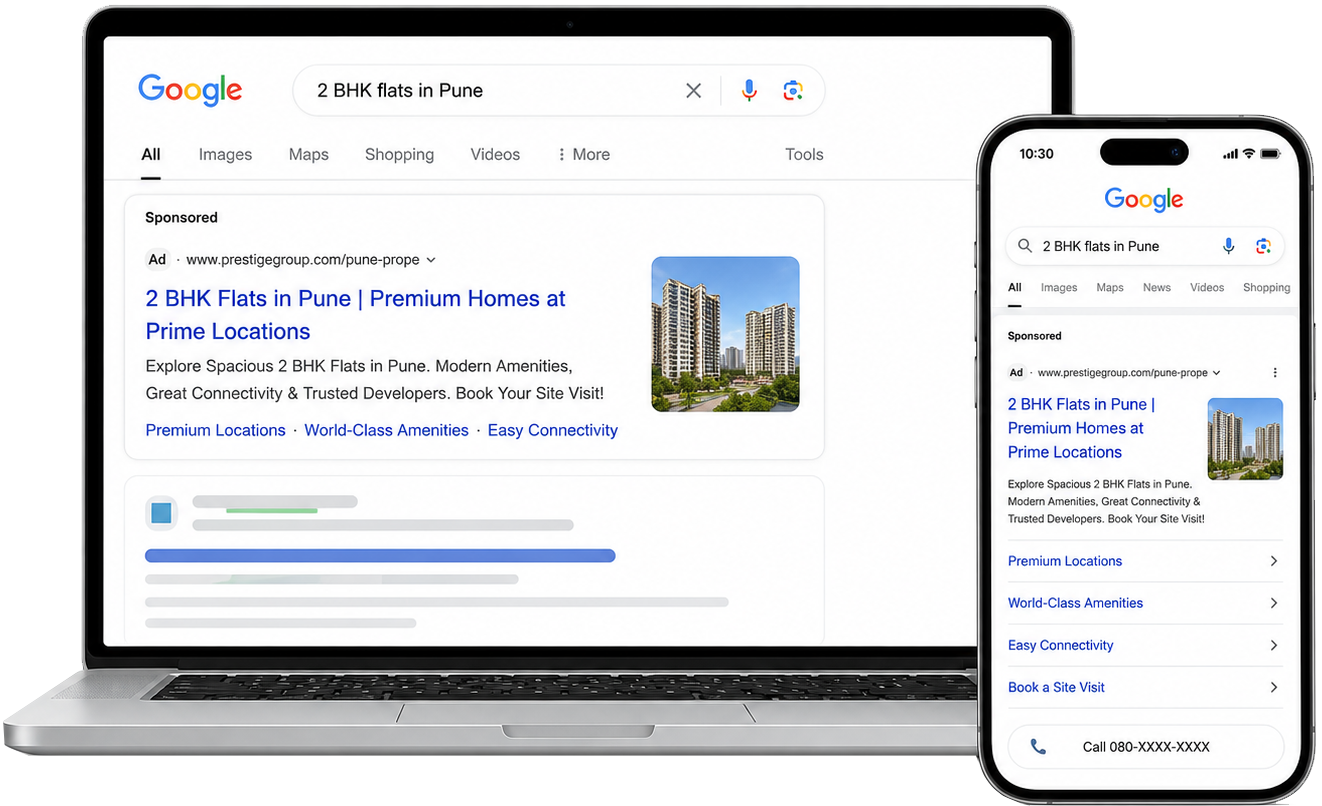The height and width of the screenshot is (806, 1322).
Task: Switch to Maps tab on the phone
Action: point(1110,288)
